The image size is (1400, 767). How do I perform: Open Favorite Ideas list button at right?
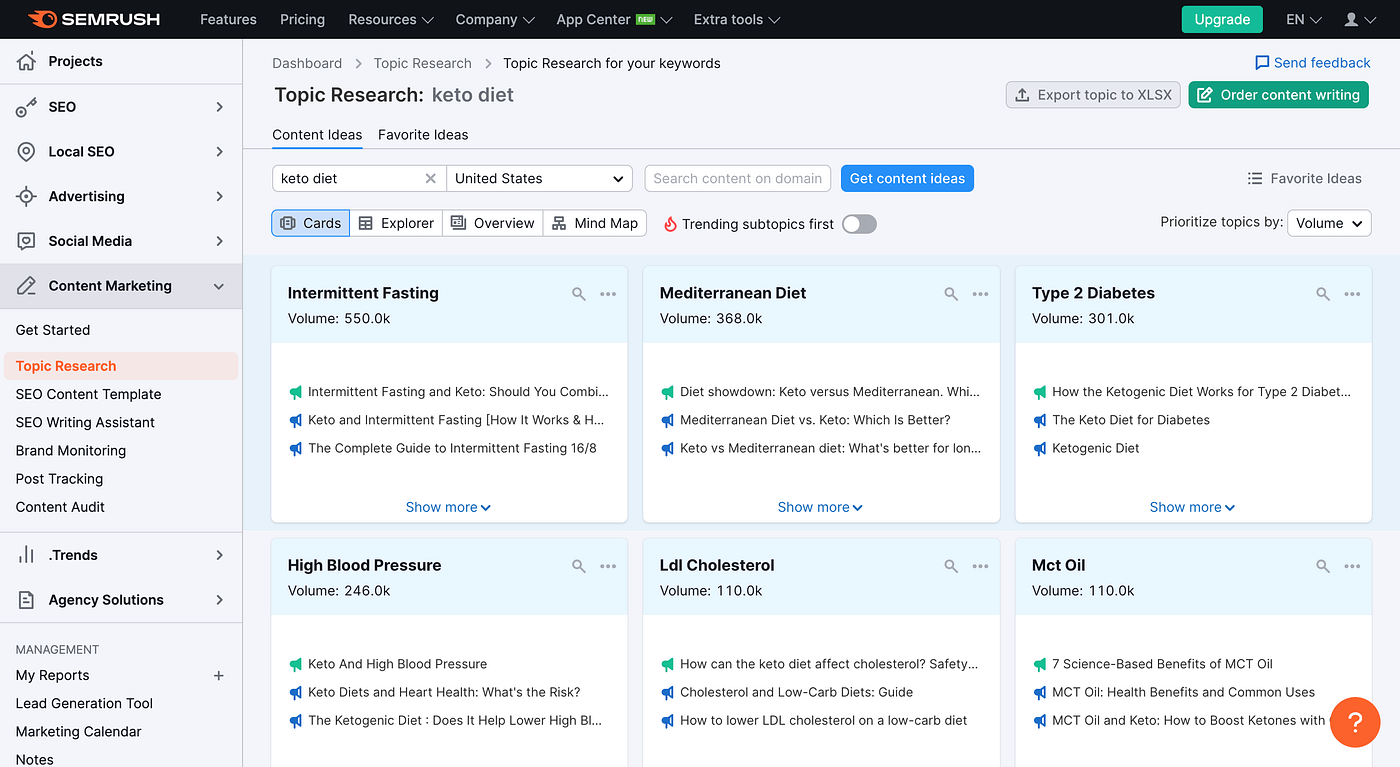tap(1304, 178)
